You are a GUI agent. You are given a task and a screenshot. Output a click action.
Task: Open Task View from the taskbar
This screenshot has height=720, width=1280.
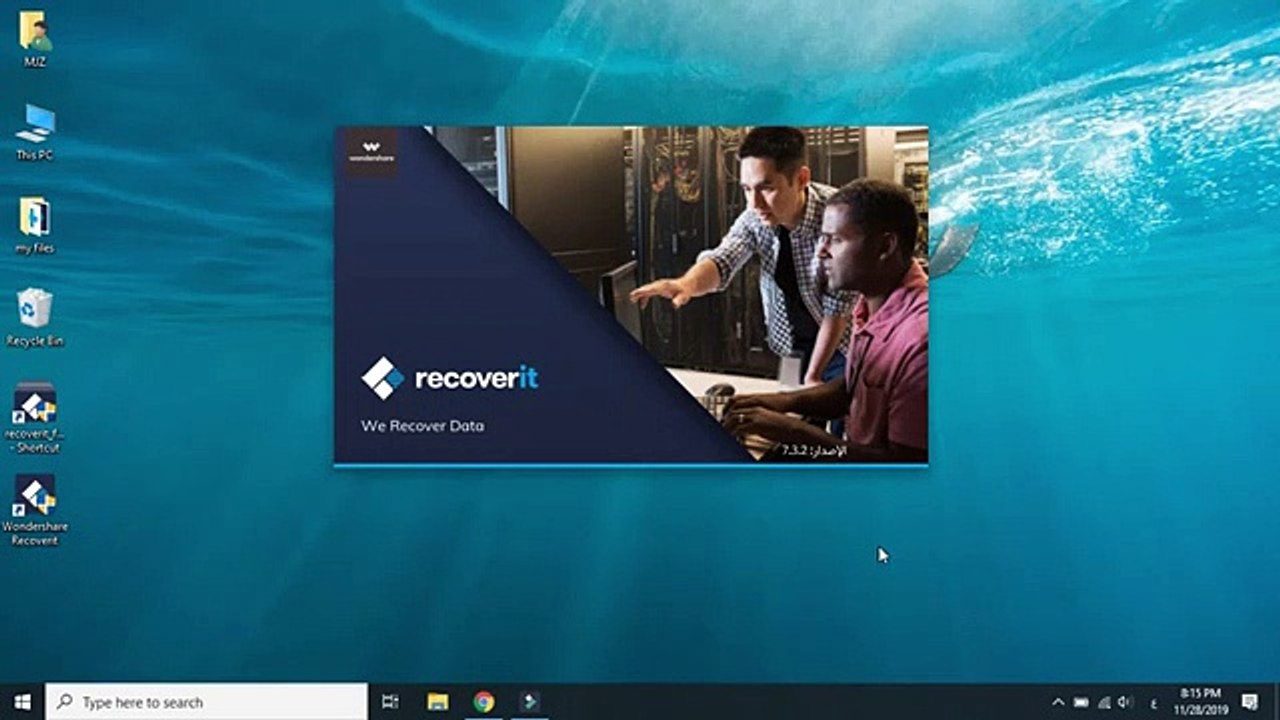[x=391, y=702]
